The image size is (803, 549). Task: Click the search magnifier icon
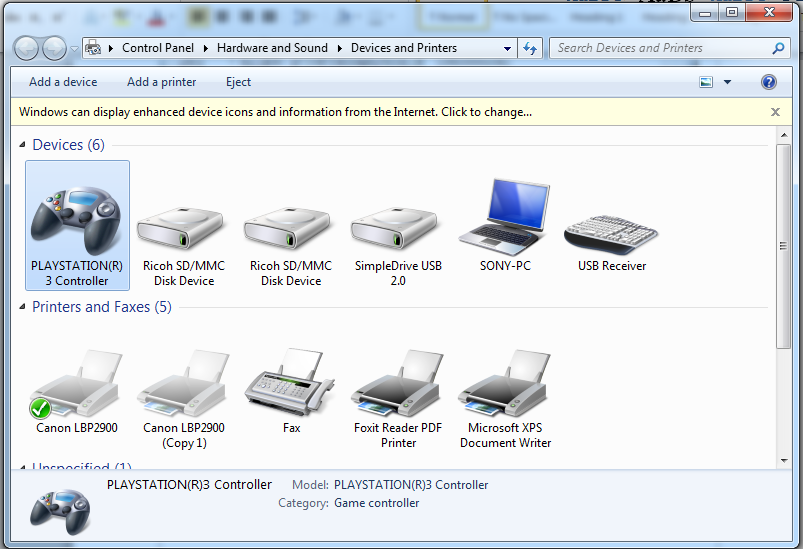778,48
